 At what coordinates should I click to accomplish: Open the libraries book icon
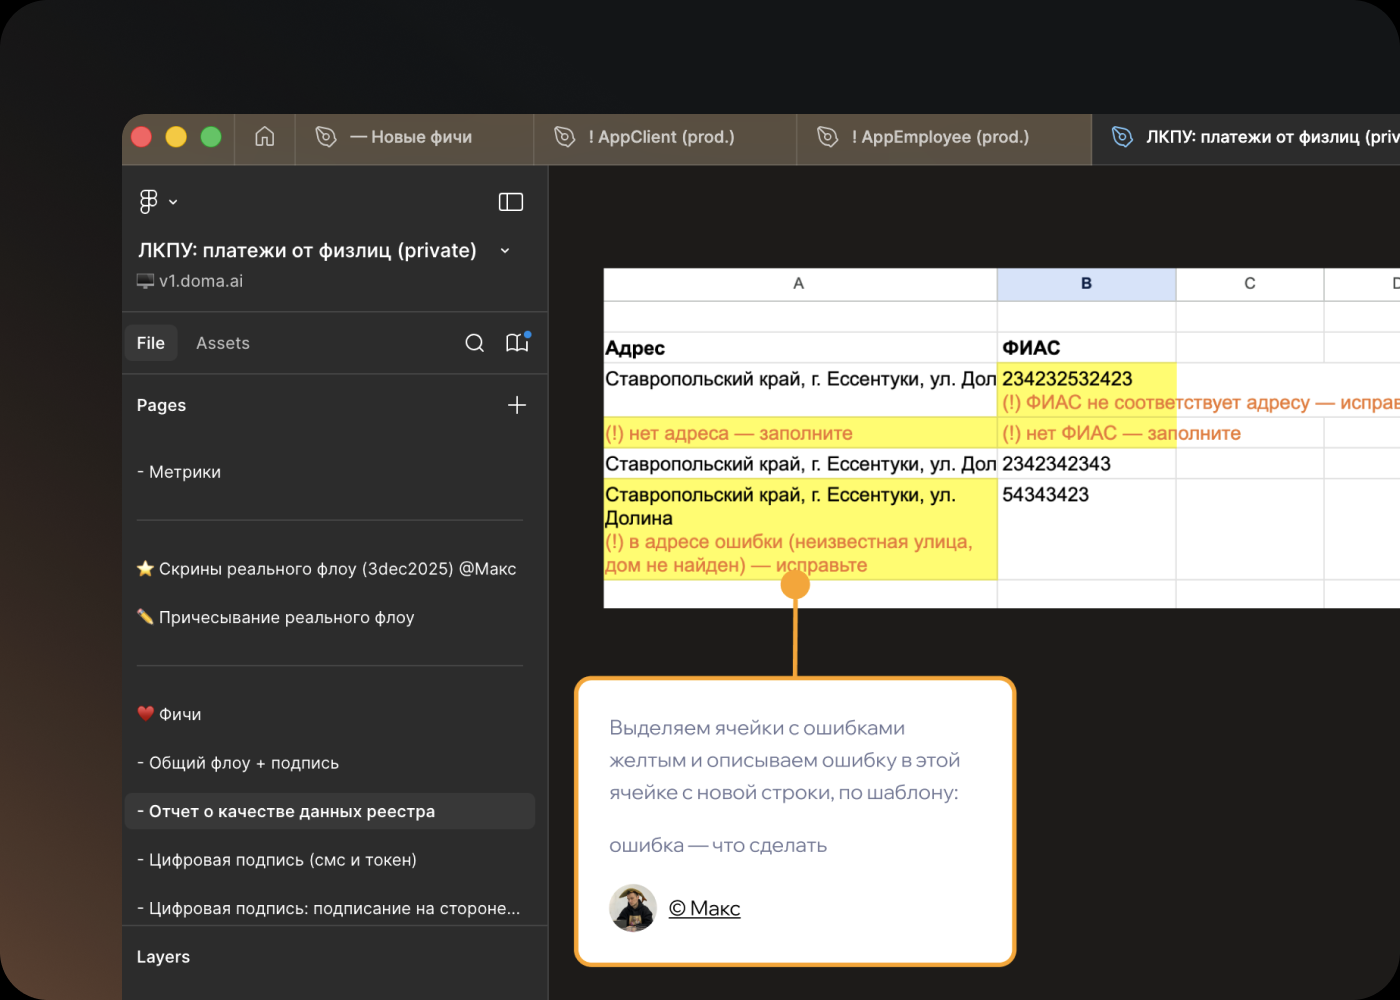click(x=517, y=343)
